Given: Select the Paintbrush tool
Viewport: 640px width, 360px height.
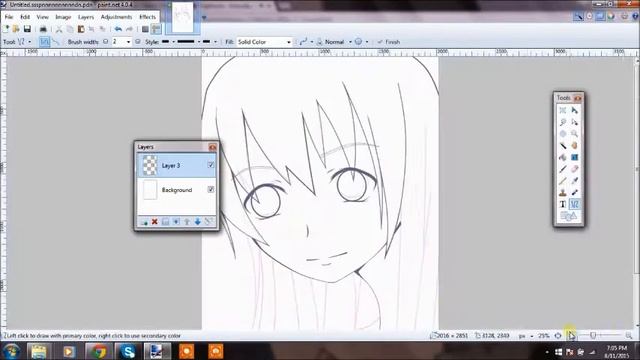Looking at the screenshot, I should click(563, 169).
